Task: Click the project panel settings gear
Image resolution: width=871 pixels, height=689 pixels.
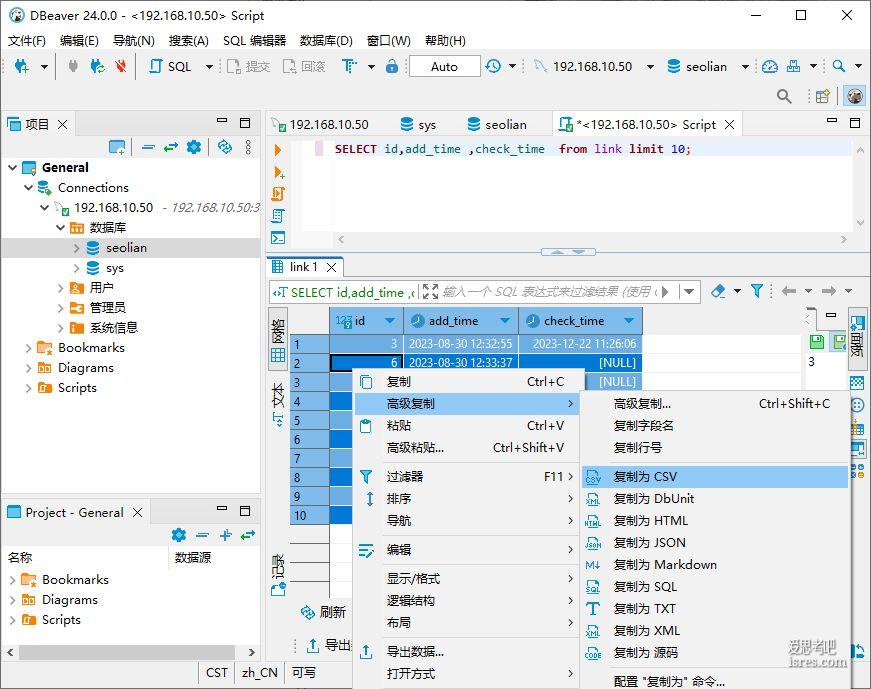Action: click(194, 147)
